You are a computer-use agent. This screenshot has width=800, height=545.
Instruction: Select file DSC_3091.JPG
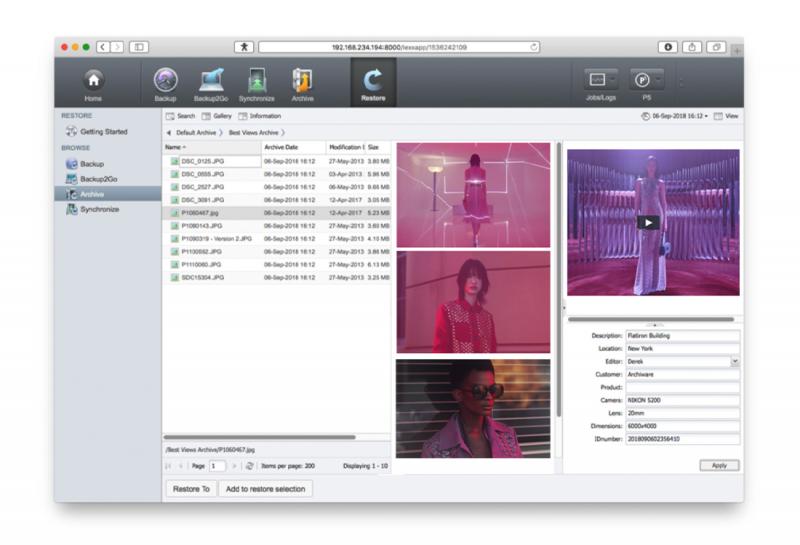(277, 200)
